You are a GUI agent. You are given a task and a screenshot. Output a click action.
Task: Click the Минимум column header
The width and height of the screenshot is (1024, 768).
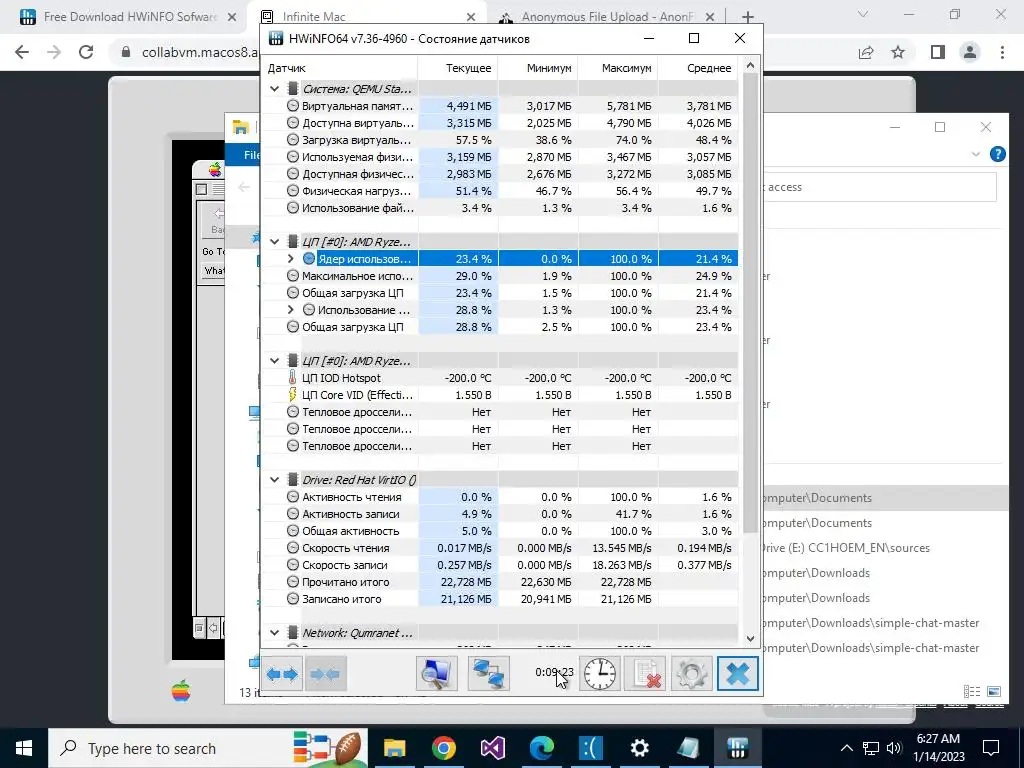point(538,68)
